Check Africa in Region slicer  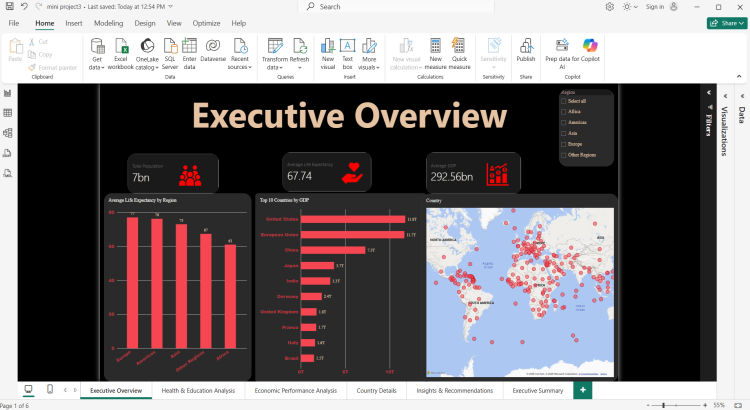click(x=563, y=112)
